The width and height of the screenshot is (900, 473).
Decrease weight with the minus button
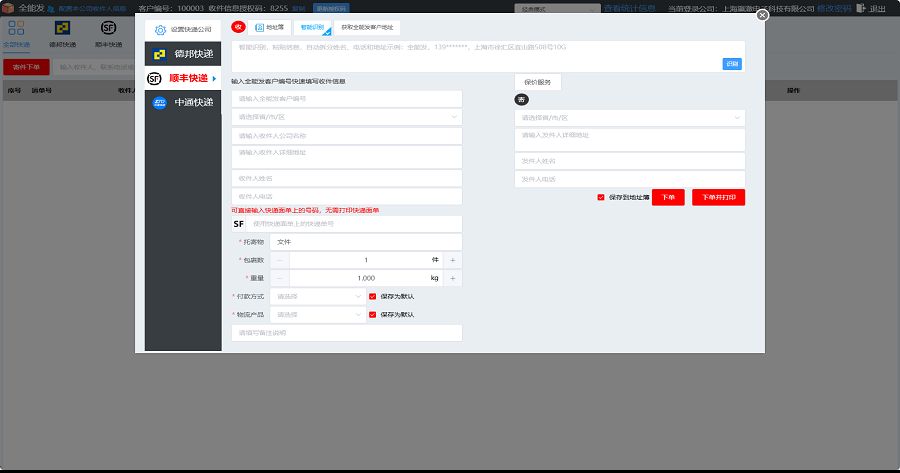(x=279, y=278)
